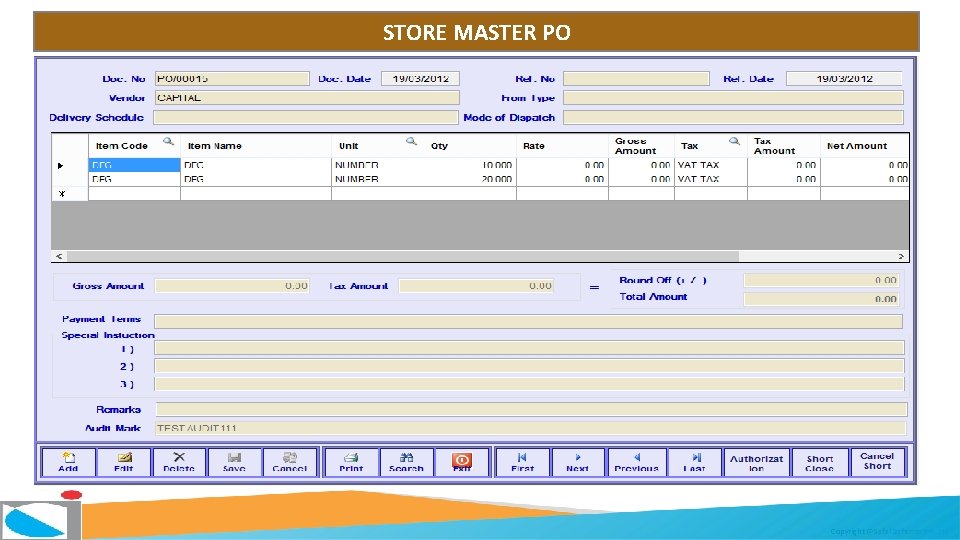Go to the Next record
Image resolution: width=960 pixels, height=540 pixels.
(x=578, y=462)
